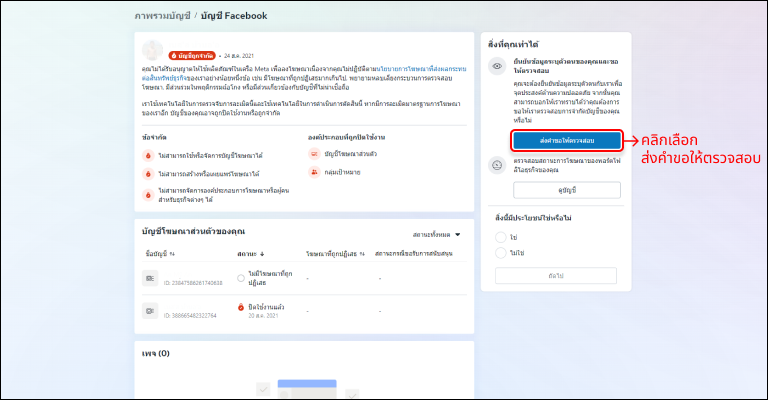Click the ID: 388665482322764 text
The width and height of the screenshot is (768, 400).
pos(190,316)
